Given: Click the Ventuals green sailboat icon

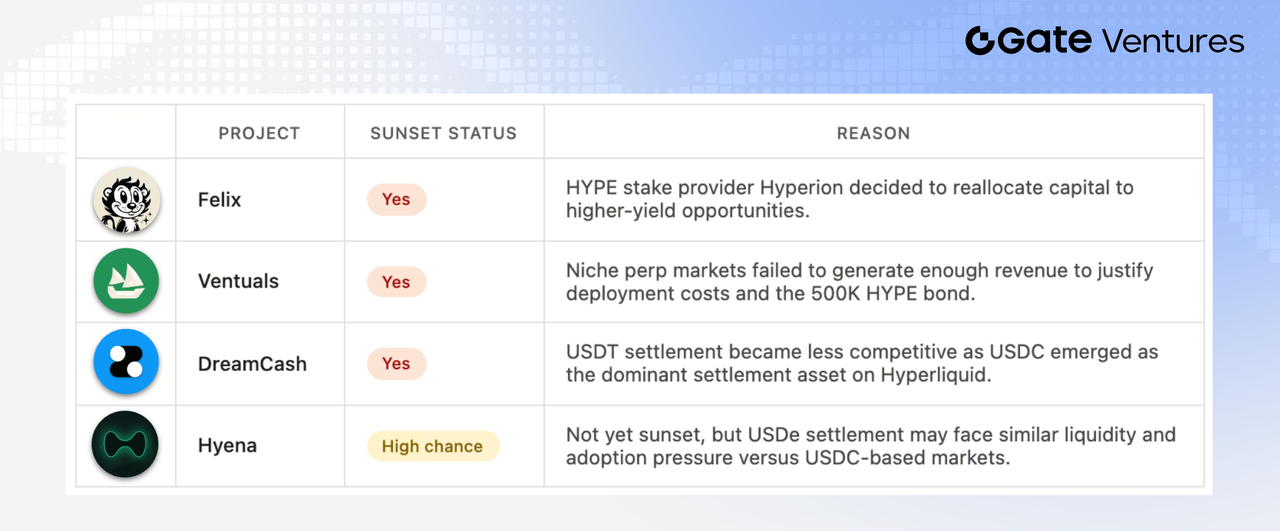Looking at the screenshot, I should [x=126, y=282].
